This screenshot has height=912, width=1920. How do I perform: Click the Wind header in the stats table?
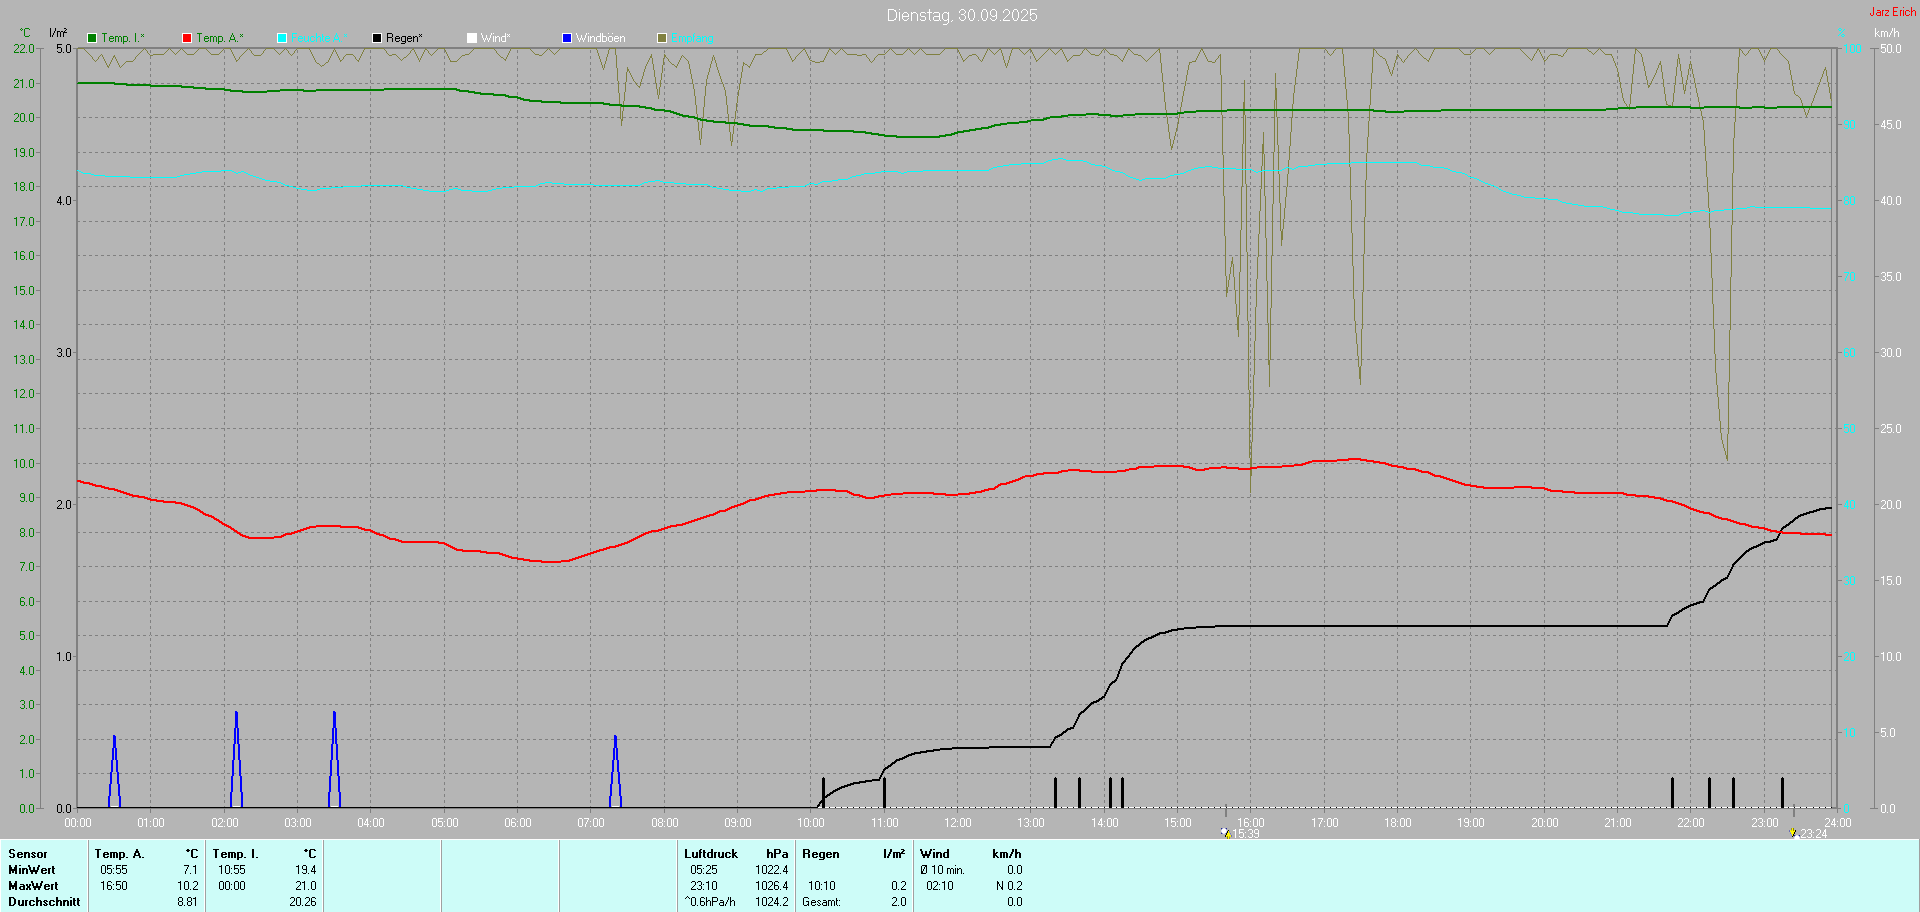(x=934, y=854)
